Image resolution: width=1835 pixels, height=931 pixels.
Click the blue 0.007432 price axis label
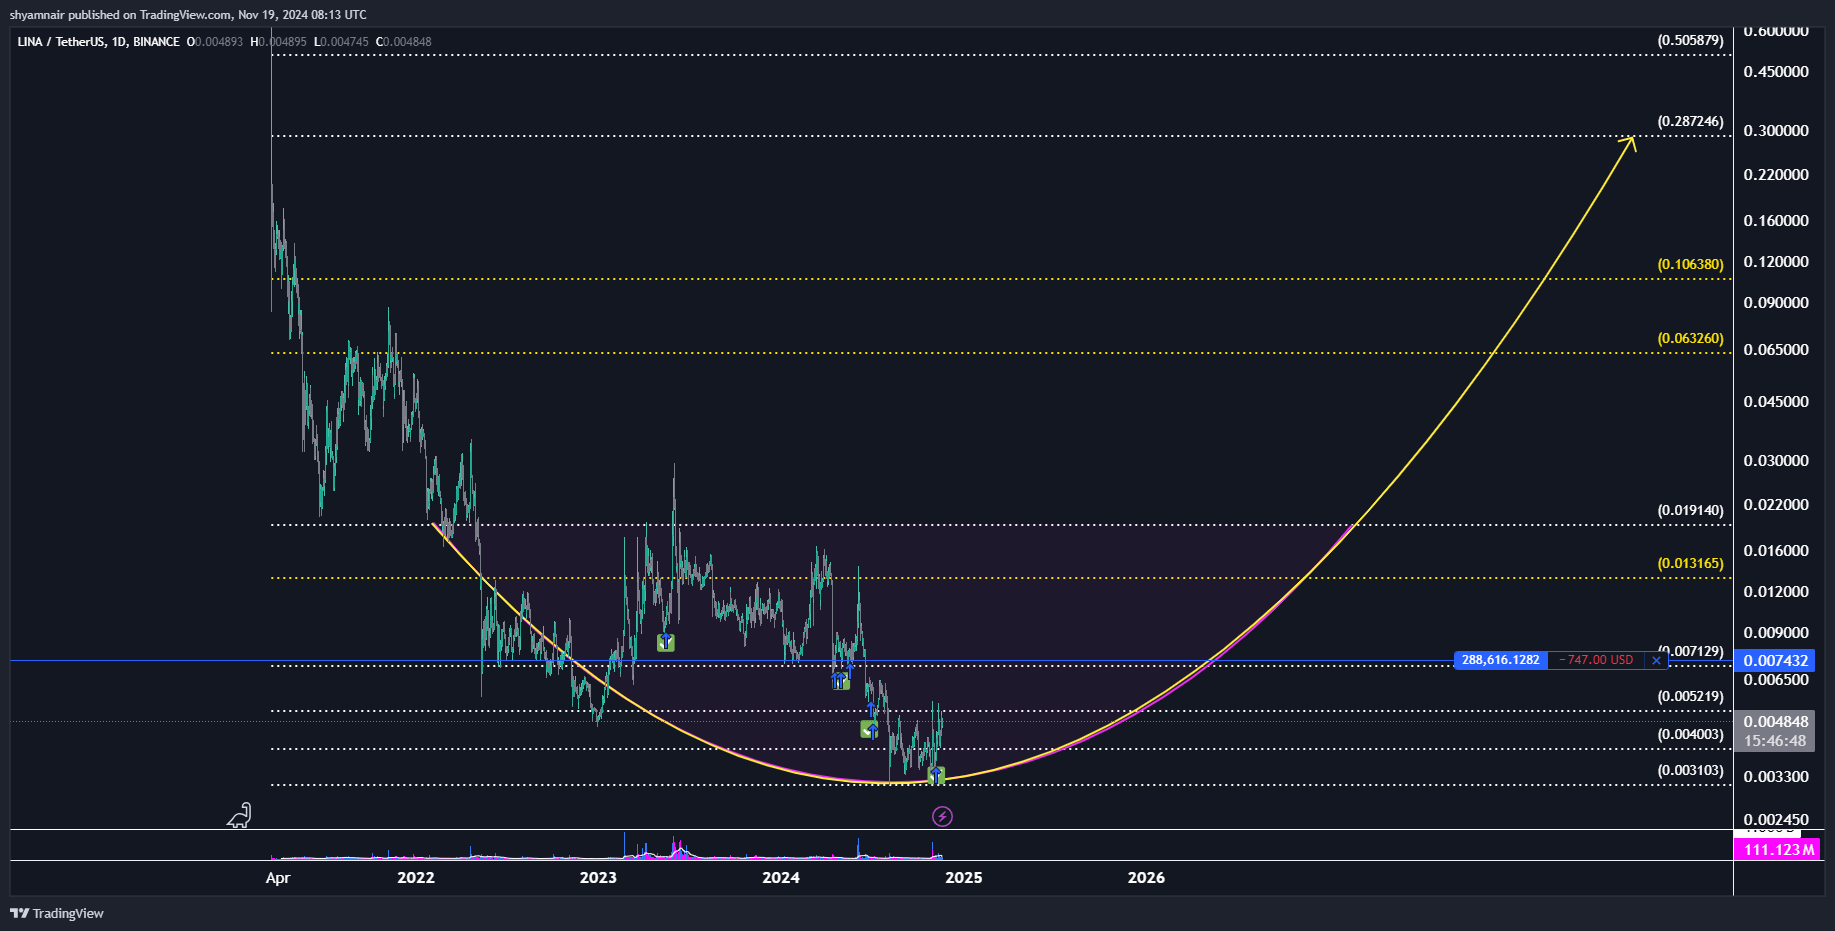(x=1775, y=660)
